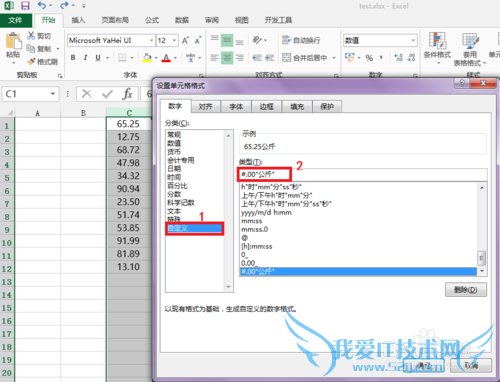This screenshot has width=500, height=382.
Task: Align text left
Action: (x=215, y=58)
